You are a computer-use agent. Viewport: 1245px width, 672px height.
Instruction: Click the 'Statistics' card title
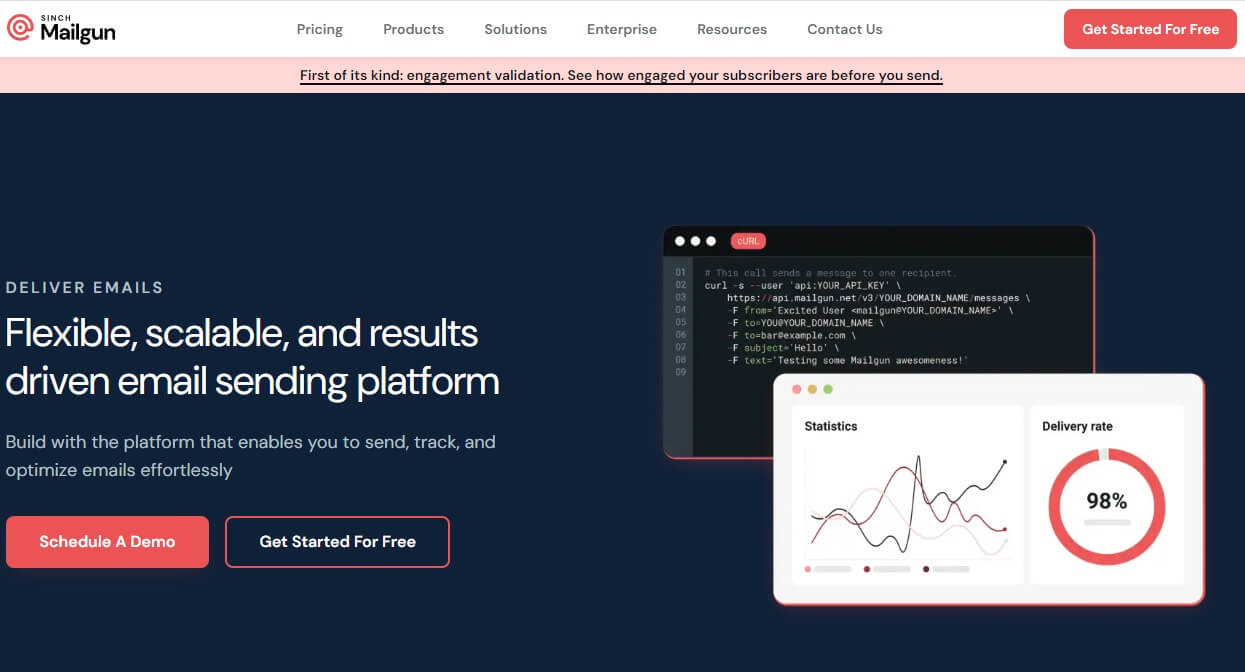tap(831, 426)
